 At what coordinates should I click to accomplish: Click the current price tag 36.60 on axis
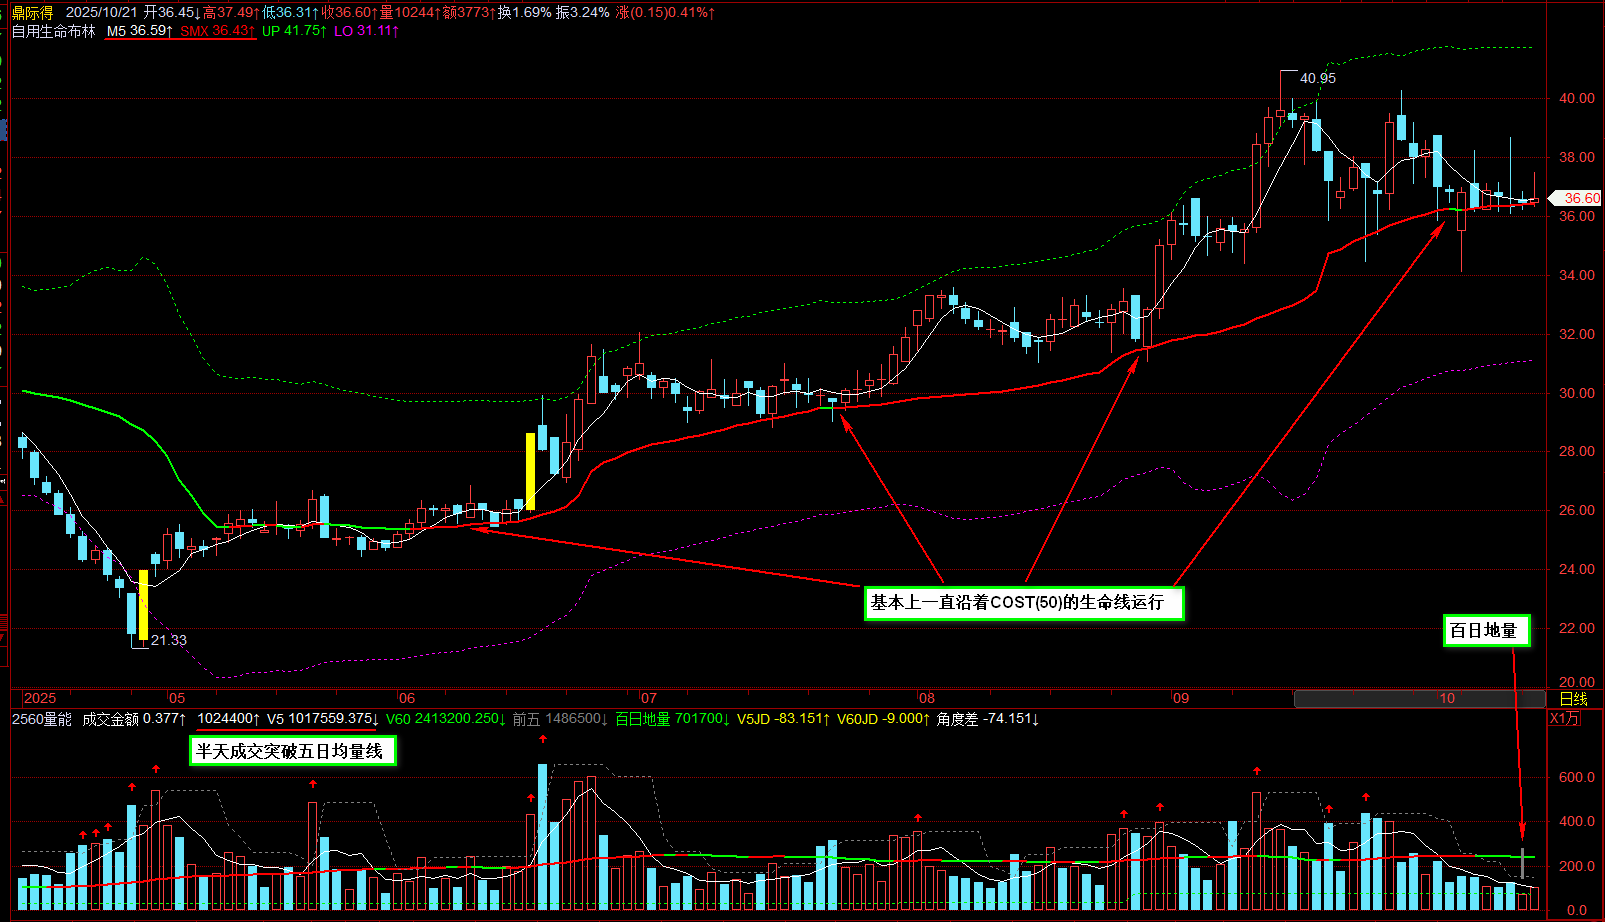[1575, 198]
